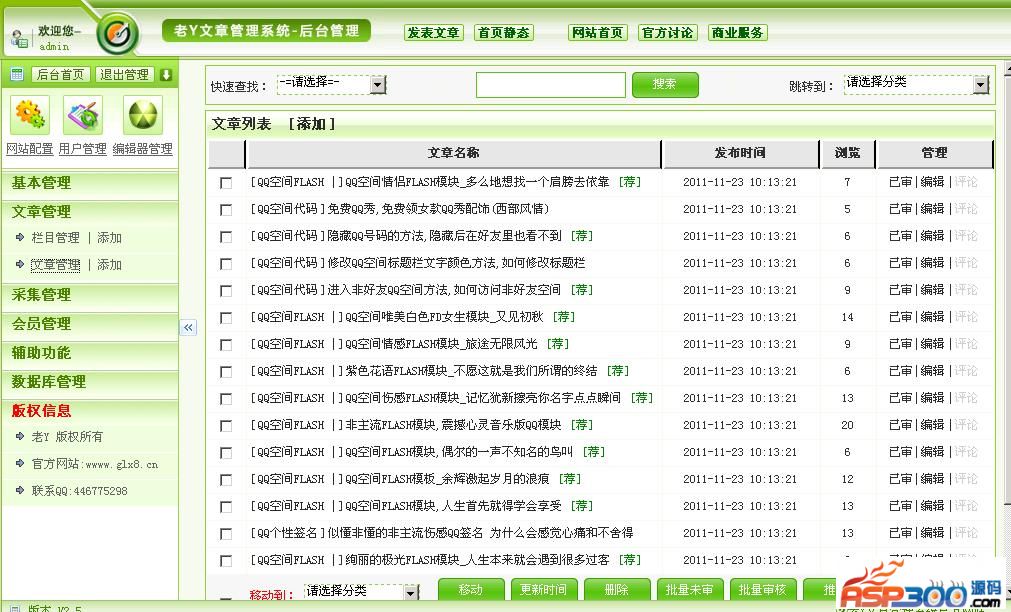Click the 批量审核 button
The width and height of the screenshot is (1011, 612).
tap(762, 589)
